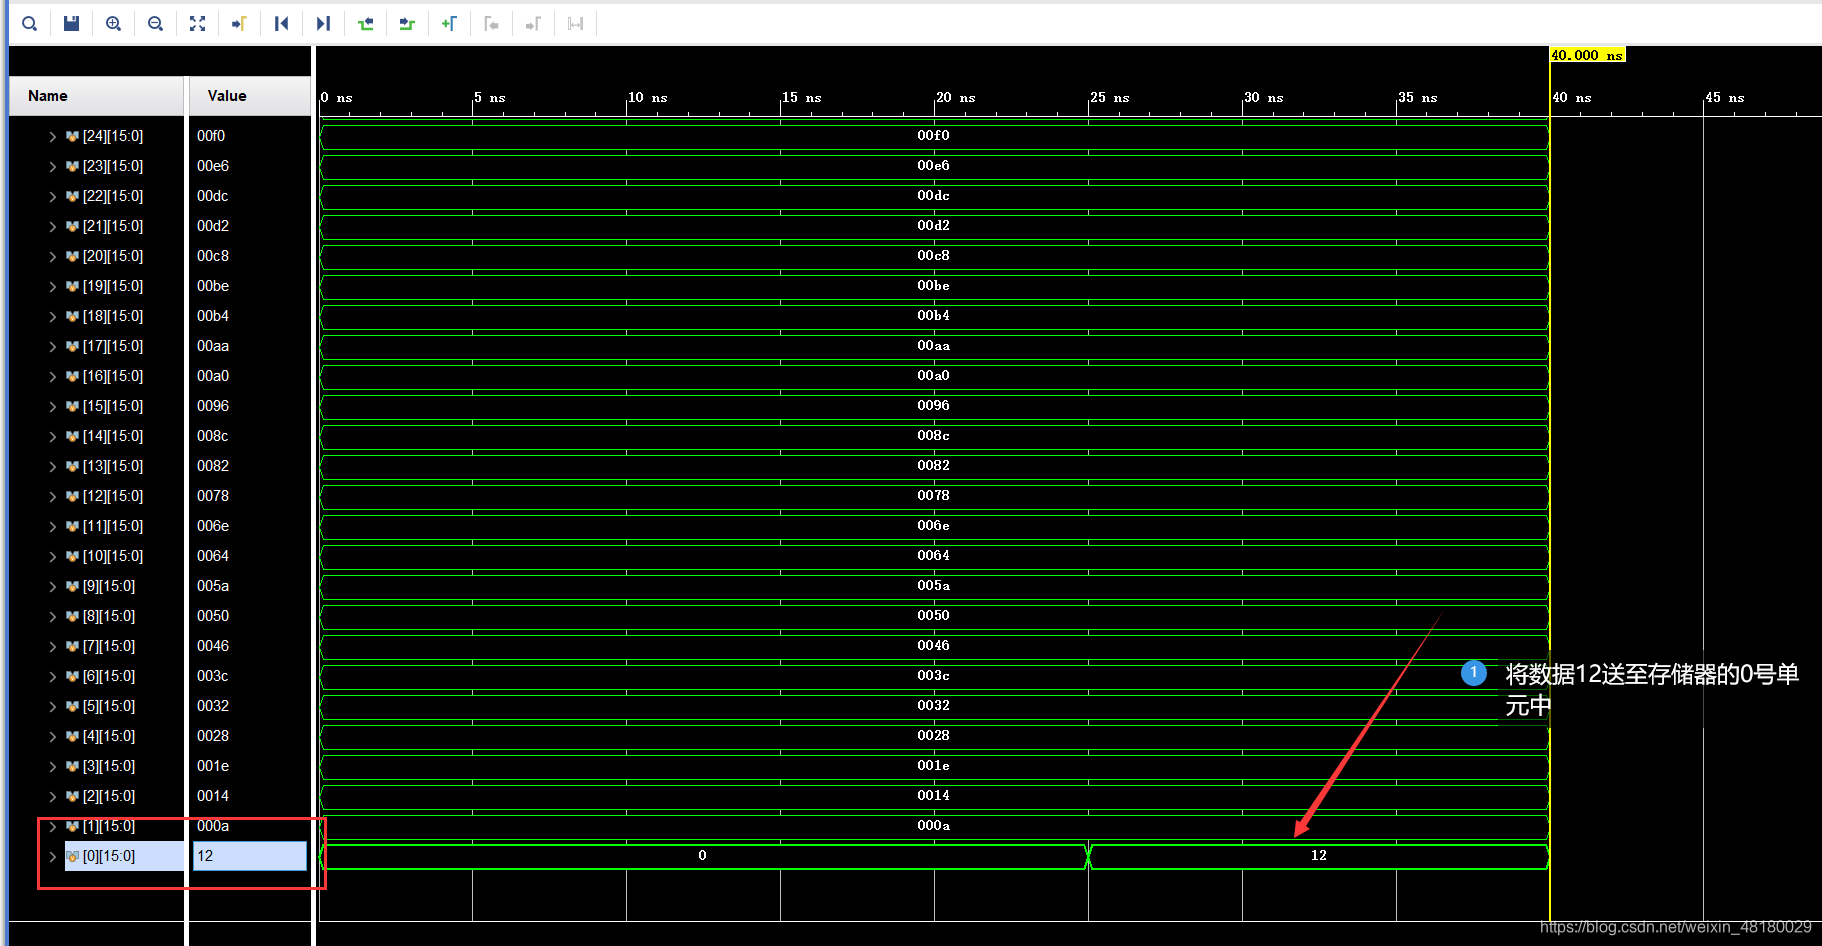Image resolution: width=1822 pixels, height=946 pixels.
Task: Click the bus icon of signal [14][15:0]
Action: tap(72, 436)
